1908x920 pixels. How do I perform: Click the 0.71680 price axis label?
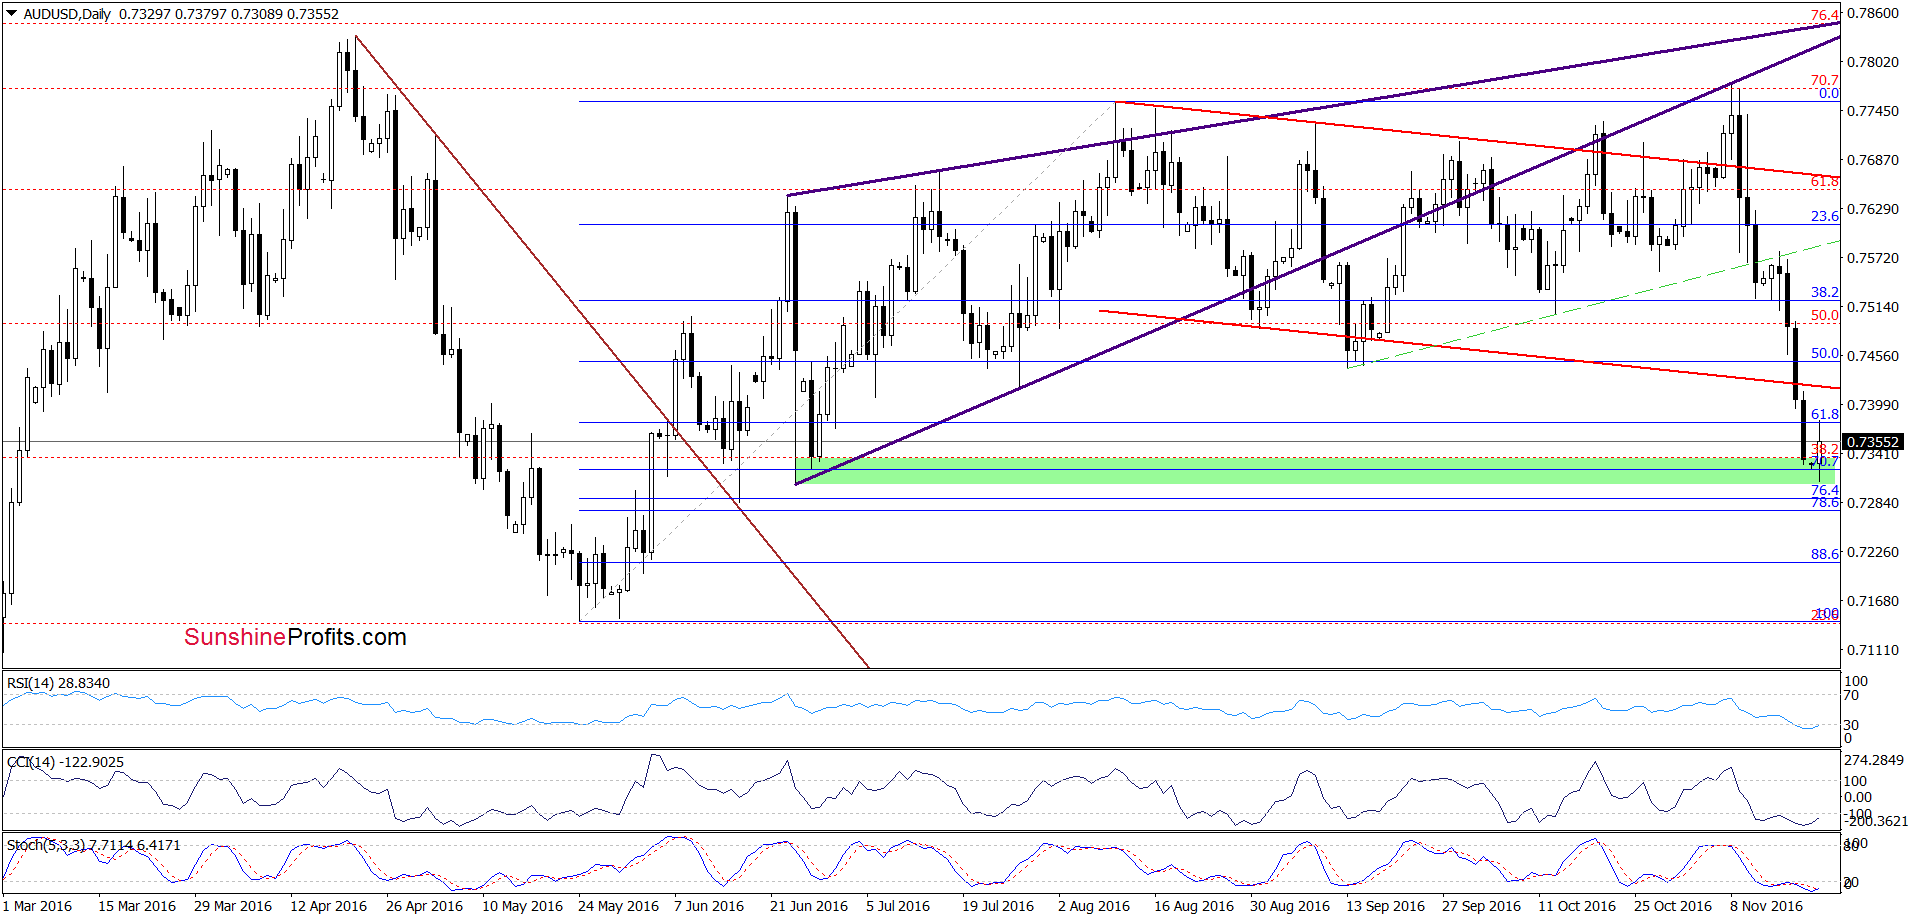tap(1872, 601)
